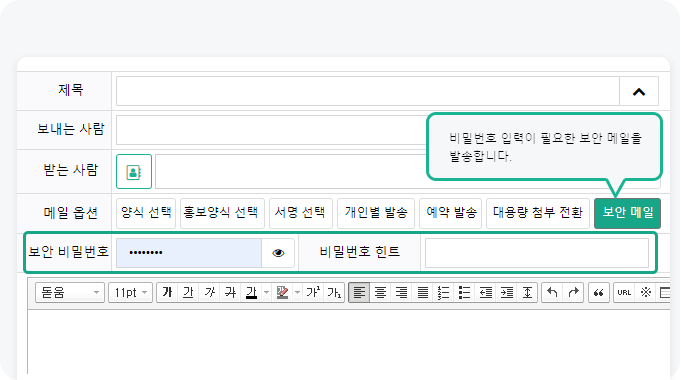Insert a special character (※)
The image size is (681, 380).
tap(645, 292)
